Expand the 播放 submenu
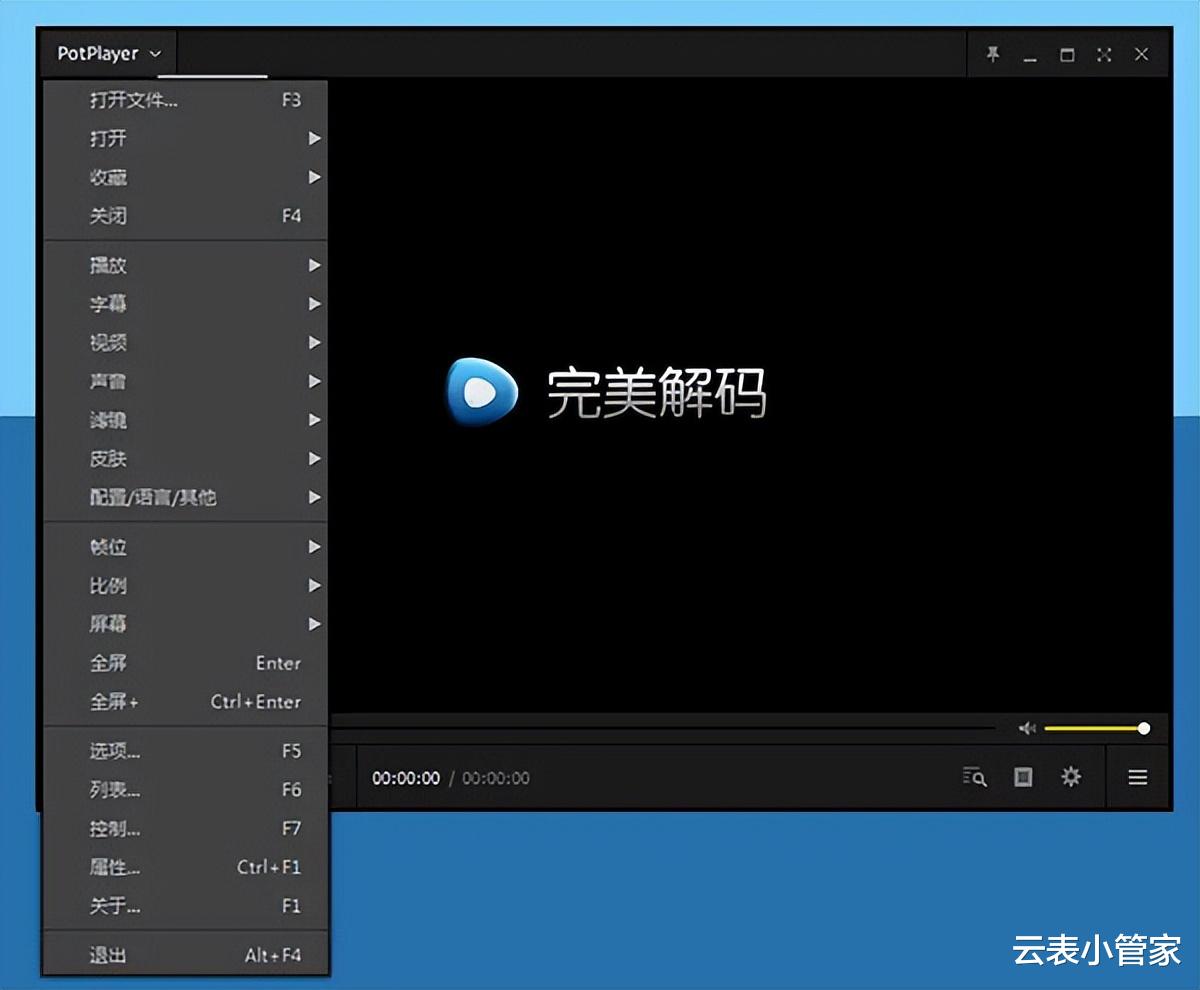Viewport: 1200px width, 990px height. click(186, 265)
